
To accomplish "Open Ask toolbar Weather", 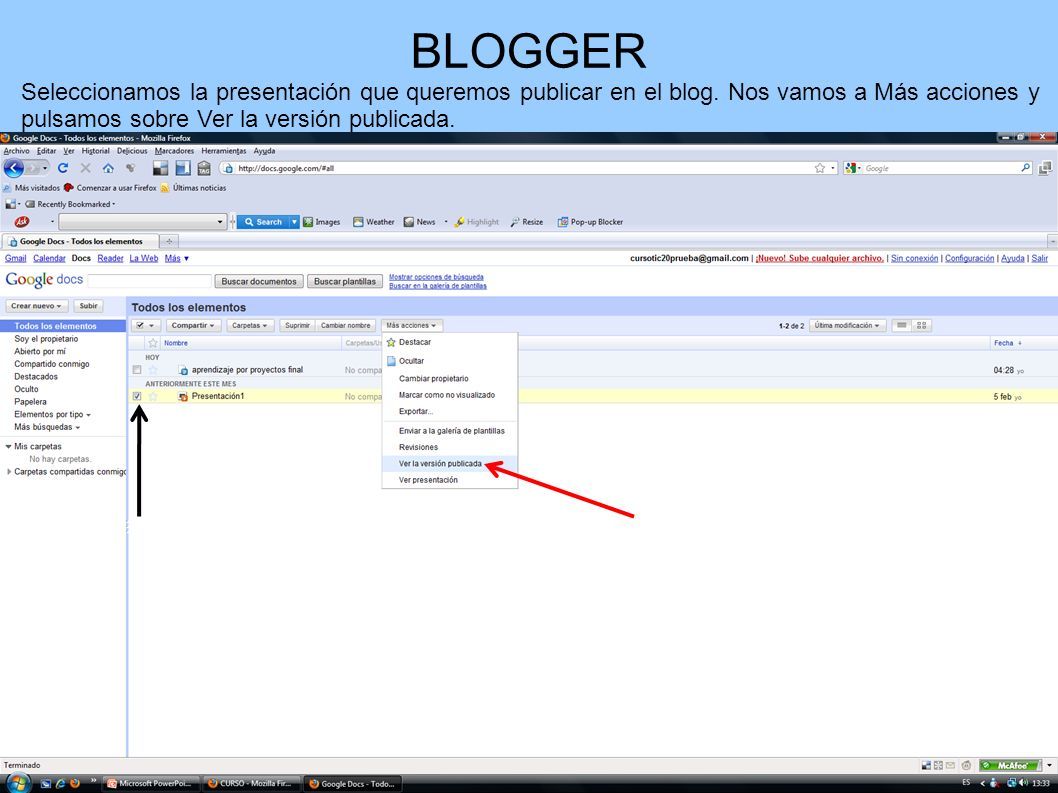I will pos(374,221).
